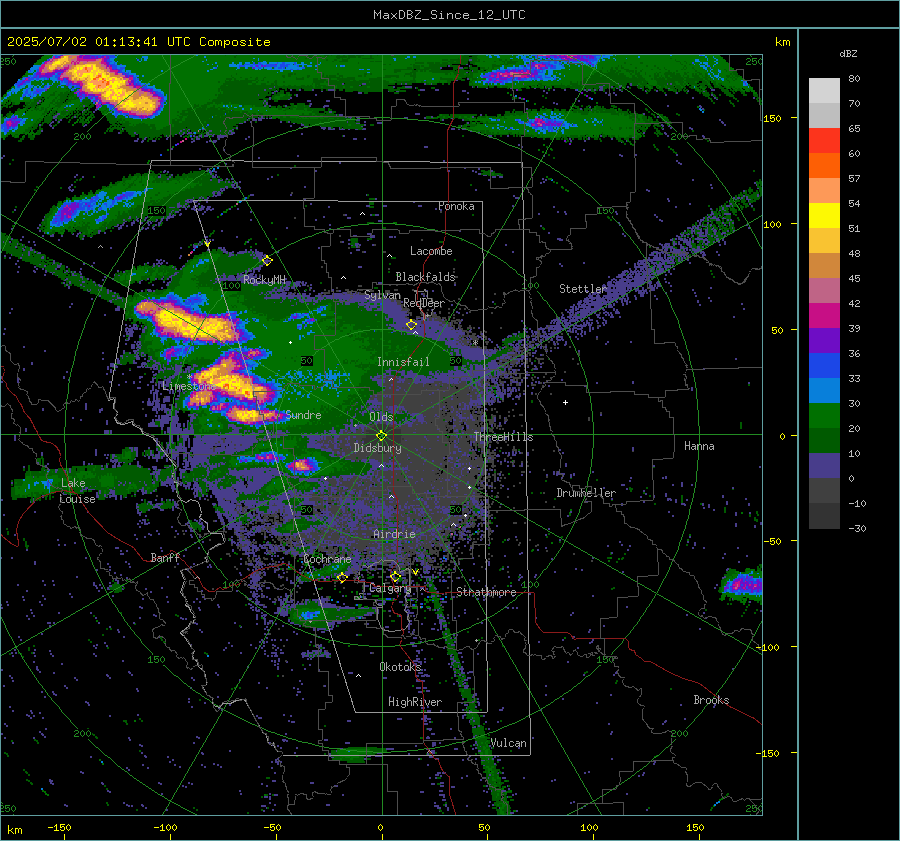Image resolution: width=900 pixels, height=841 pixels.
Task: Click the RedDeer city label
Action: coord(424,303)
